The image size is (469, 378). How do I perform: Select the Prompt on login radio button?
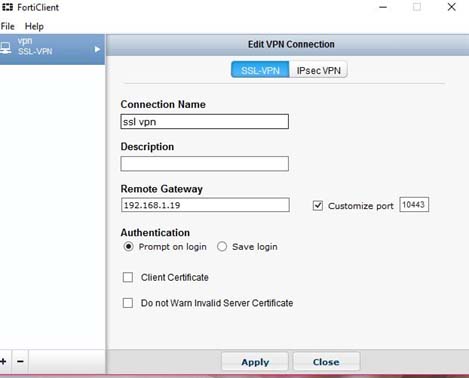pyautogui.click(x=128, y=247)
